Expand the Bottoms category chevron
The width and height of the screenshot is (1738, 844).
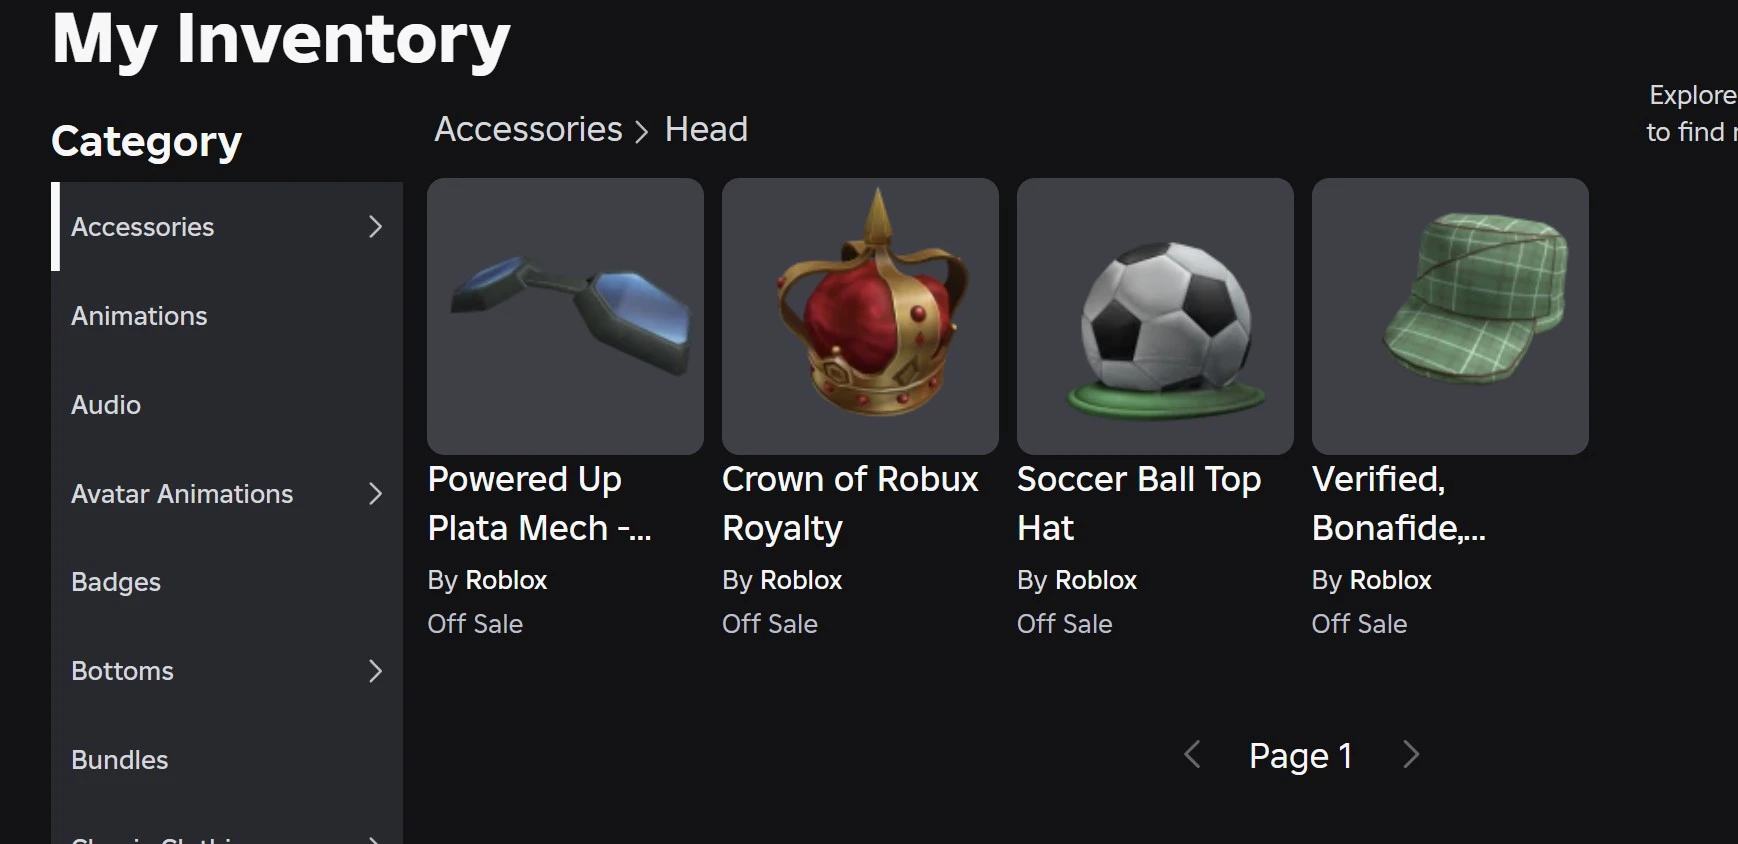(375, 671)
